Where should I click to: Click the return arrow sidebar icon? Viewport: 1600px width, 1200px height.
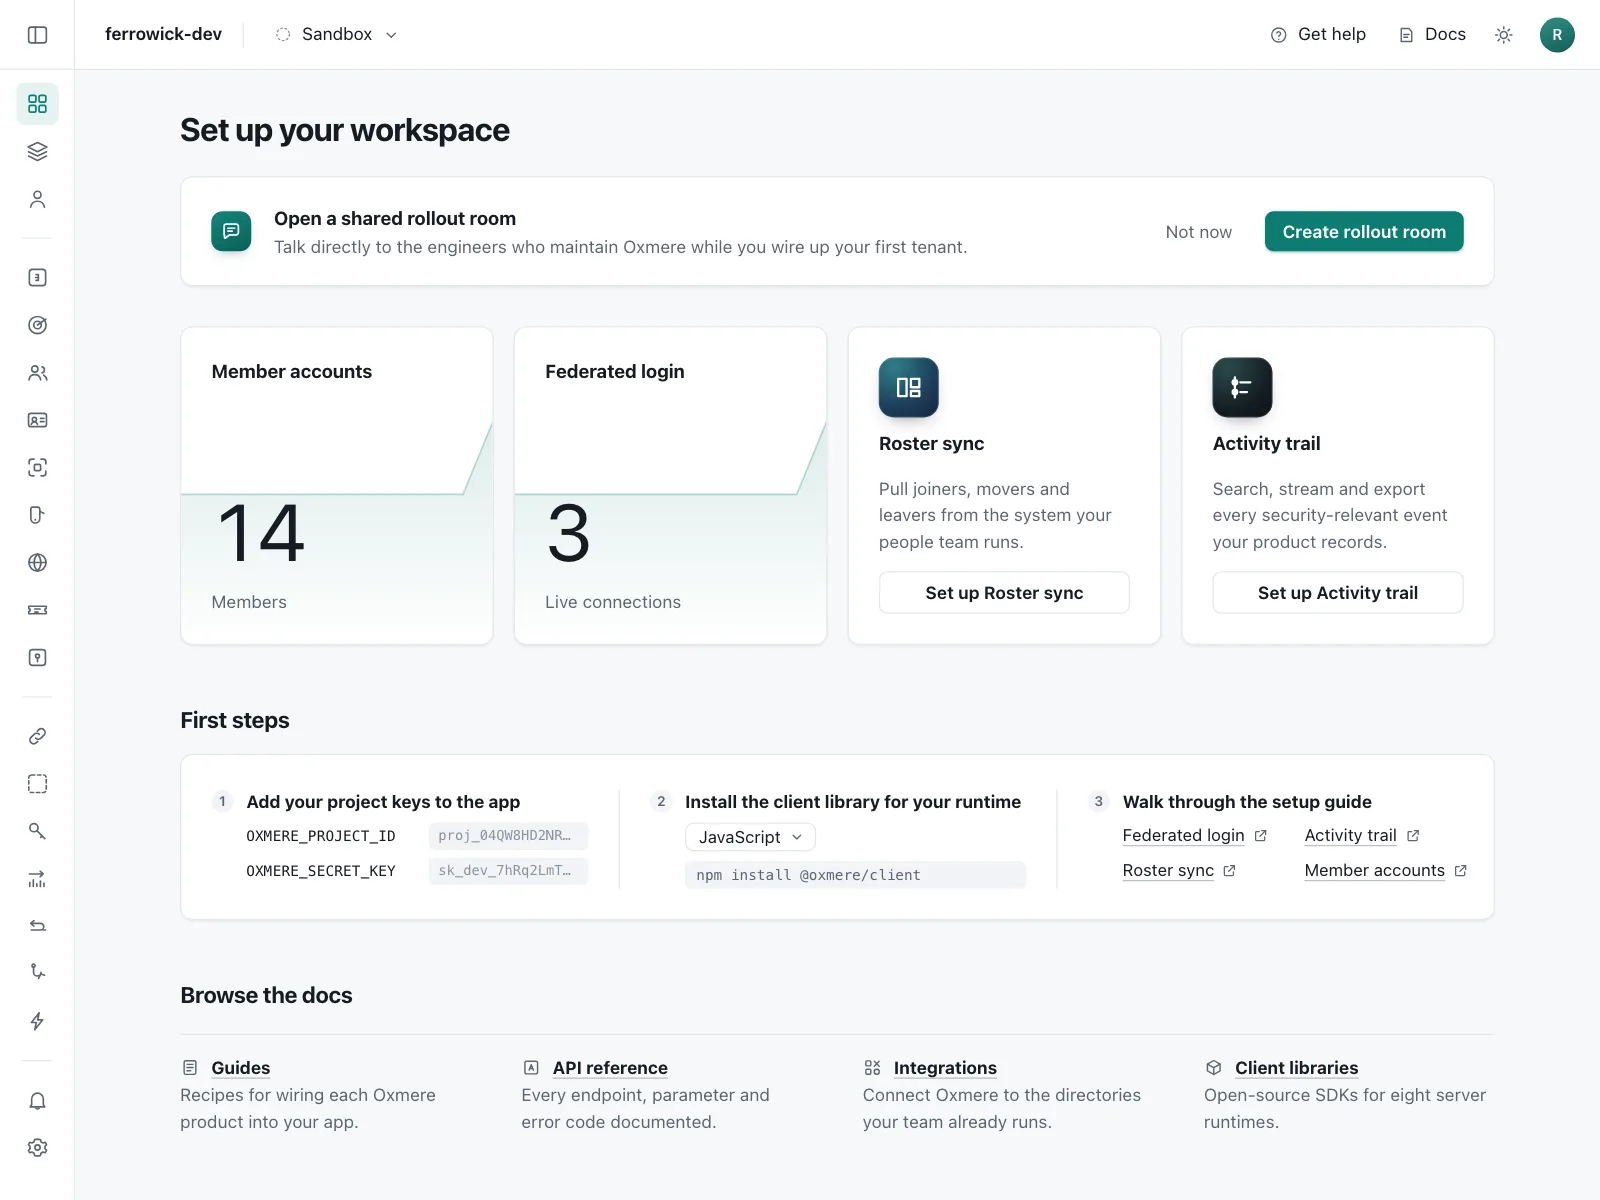(x=37, y=926)
